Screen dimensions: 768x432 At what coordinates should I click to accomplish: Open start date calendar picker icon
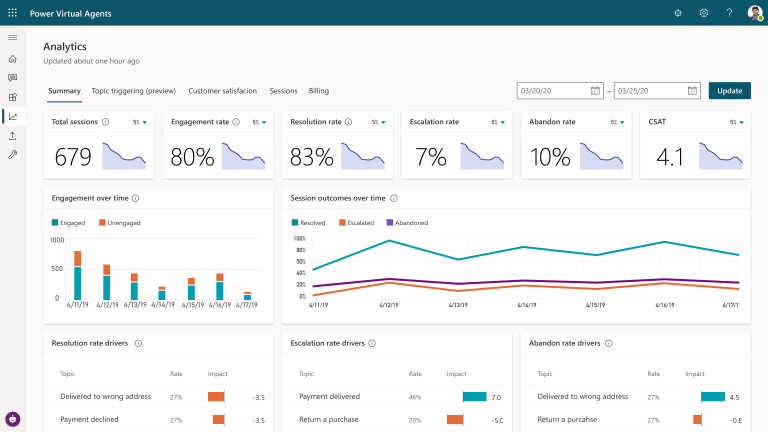[x=596, y=91]
